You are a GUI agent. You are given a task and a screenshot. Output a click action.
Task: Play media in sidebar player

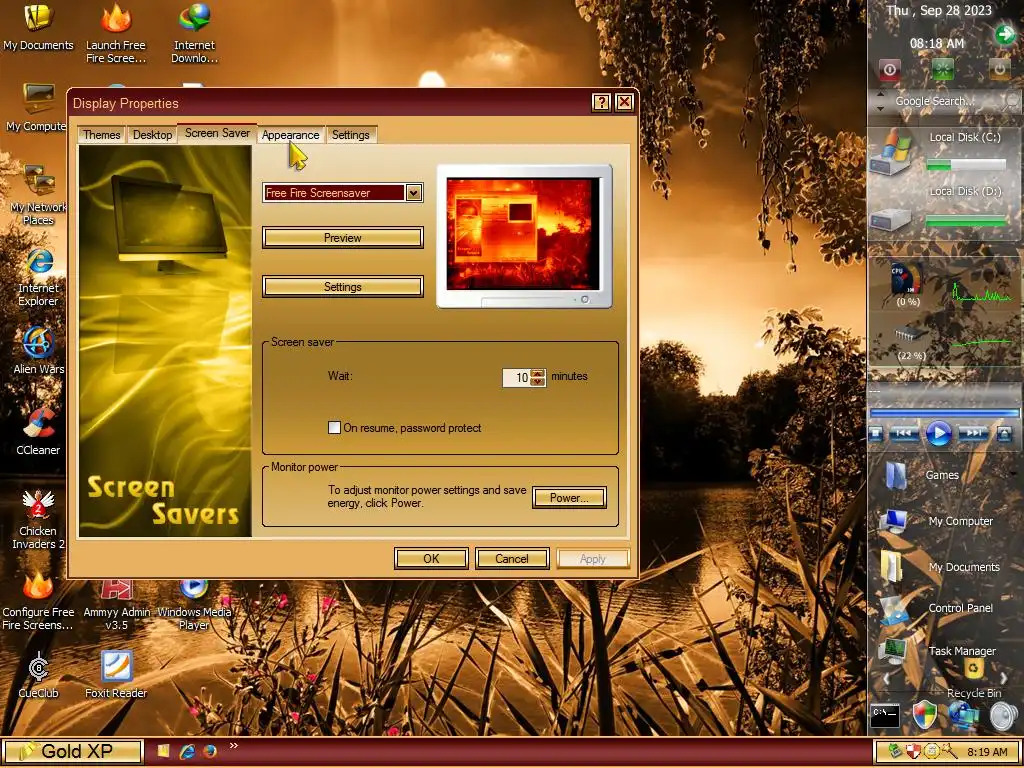click(x=939, y=434)
